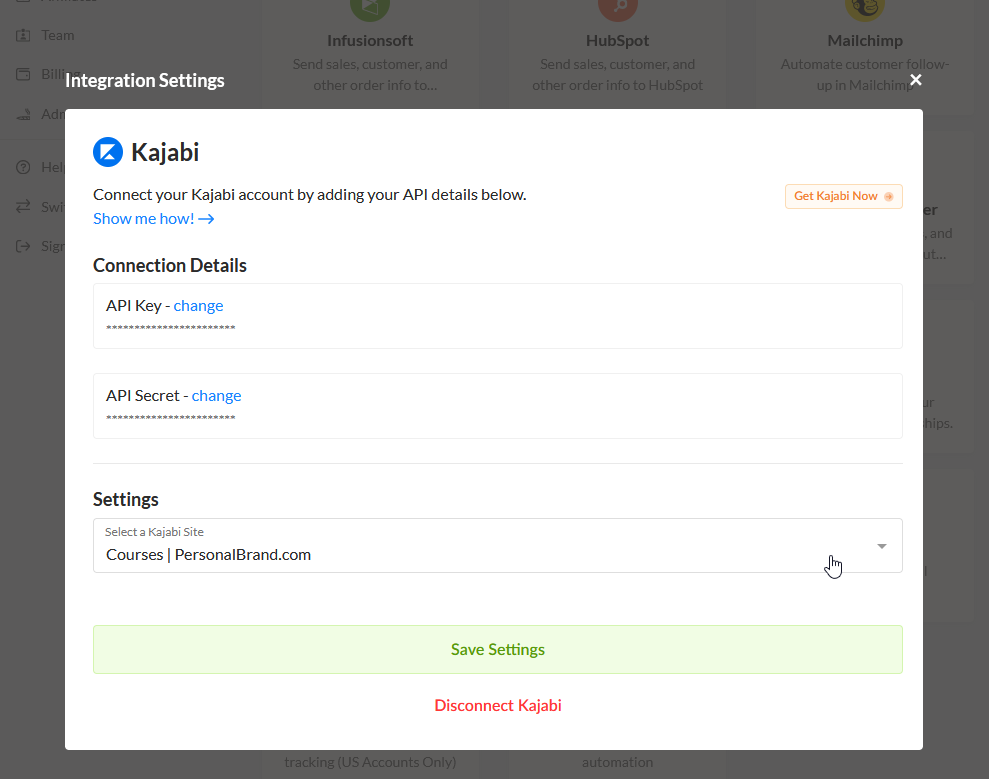
Task: Click the Kajabi logo icon
Action: [x=108, y=152]
